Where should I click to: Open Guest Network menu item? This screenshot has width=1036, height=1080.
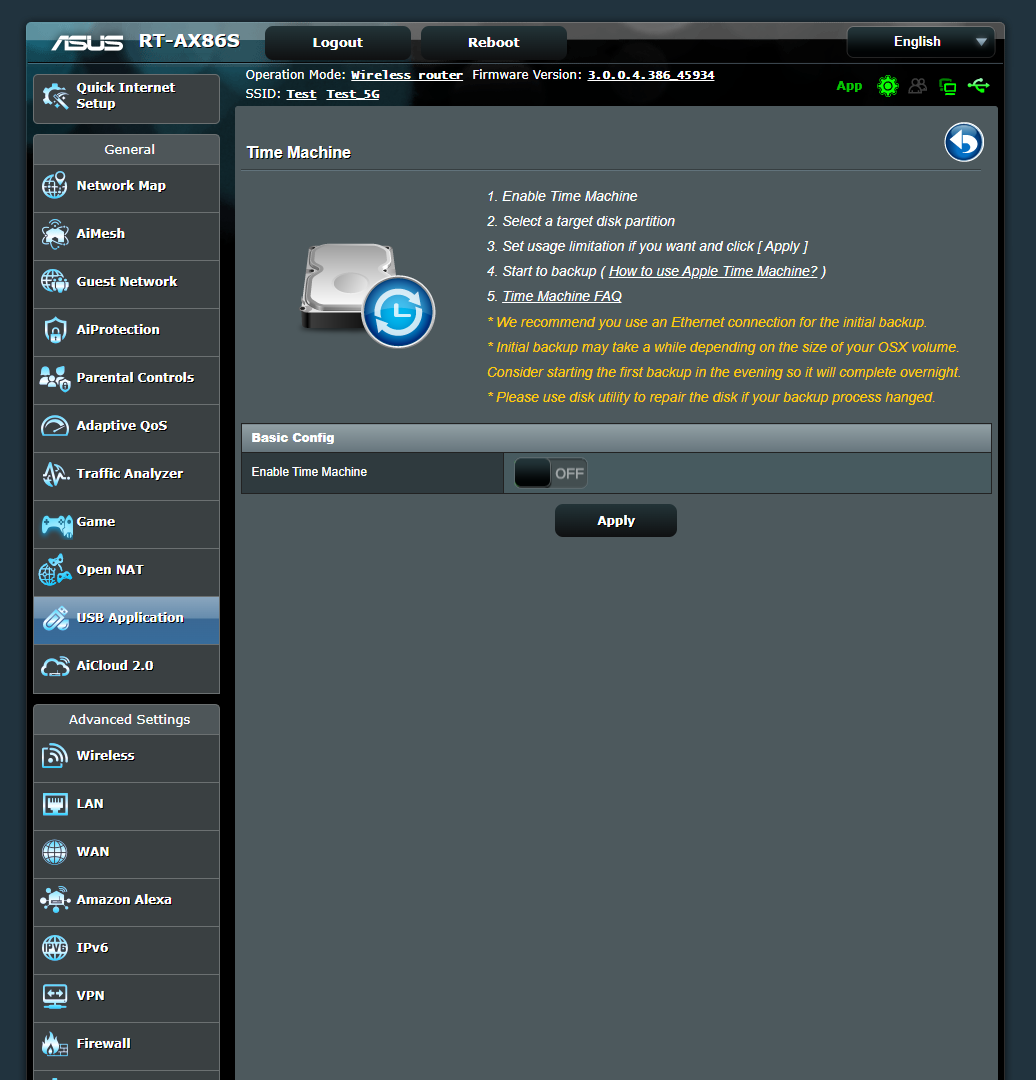[x=126, y=284]
